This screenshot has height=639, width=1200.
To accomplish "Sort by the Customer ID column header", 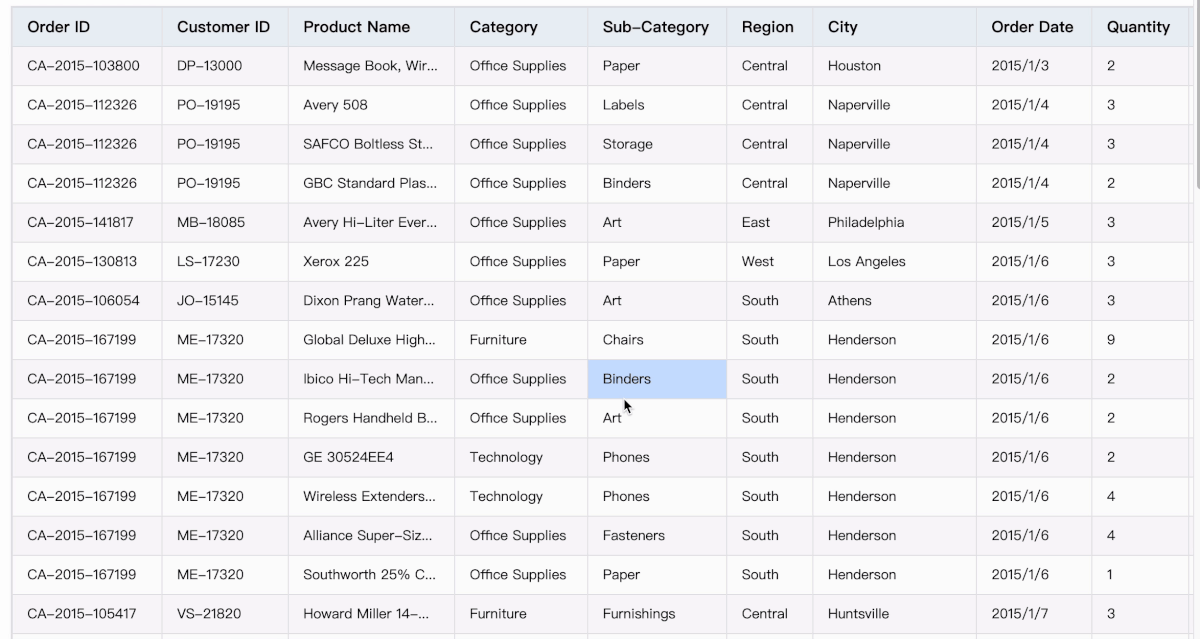I will (x=223, y=27).
